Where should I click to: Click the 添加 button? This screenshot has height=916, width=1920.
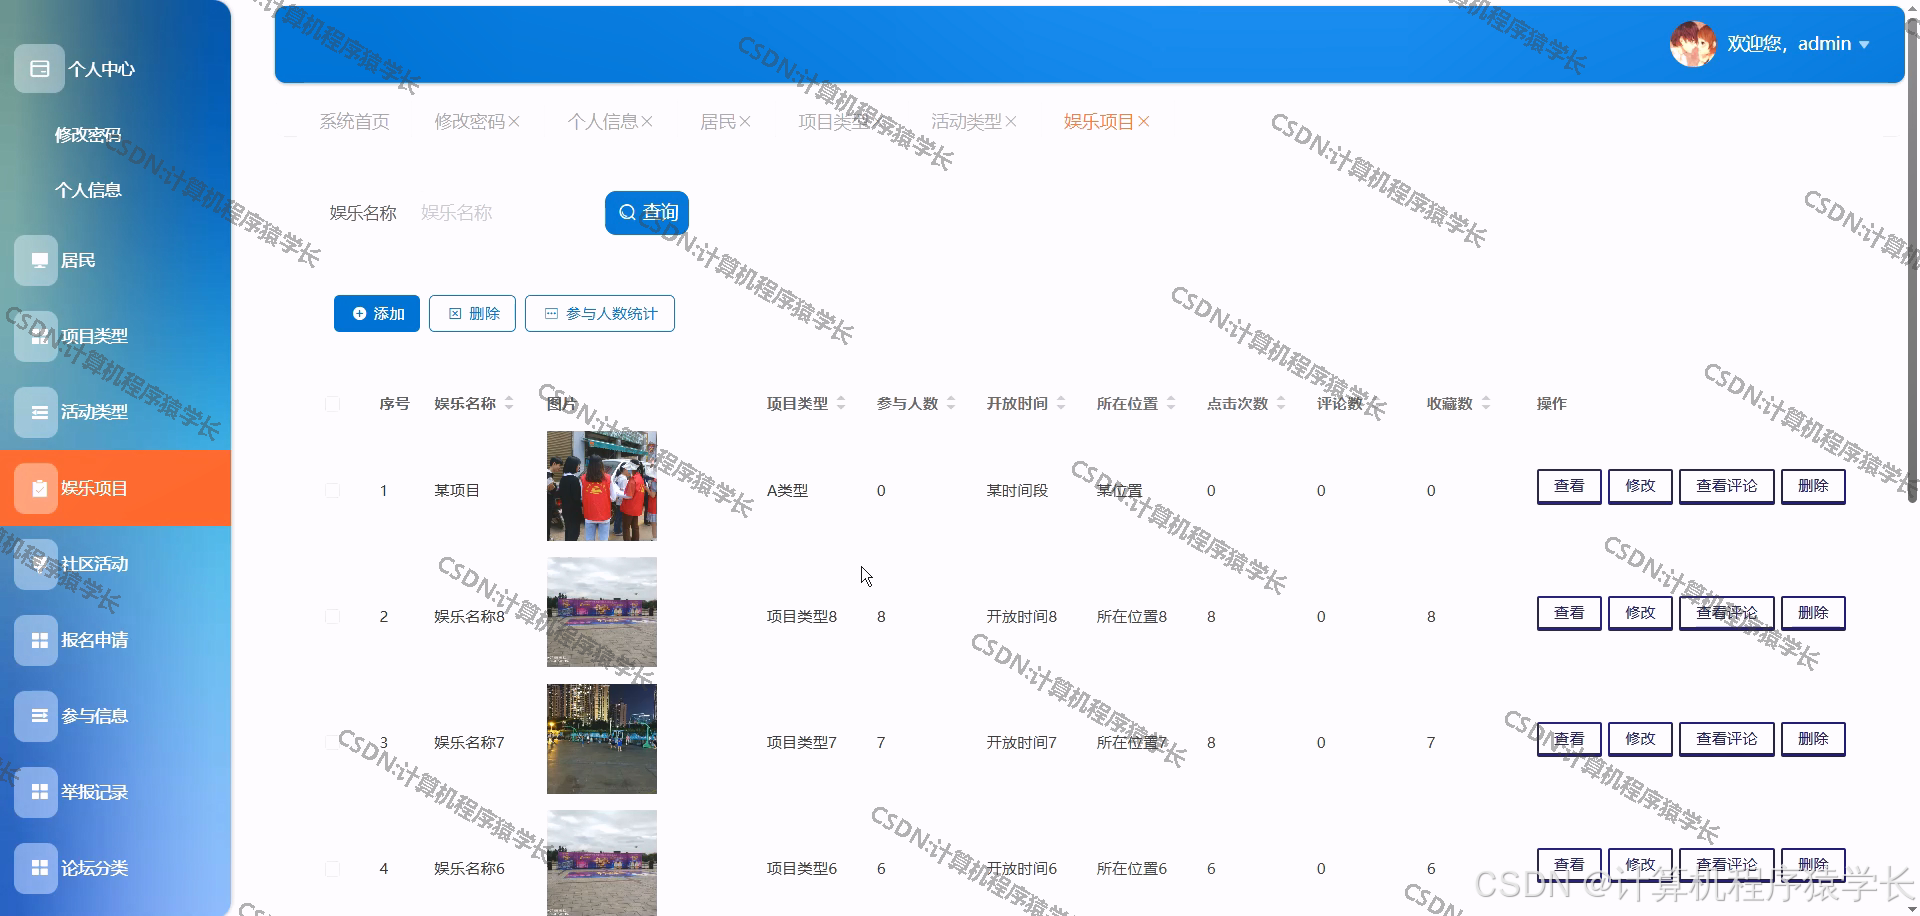point(377,314)
